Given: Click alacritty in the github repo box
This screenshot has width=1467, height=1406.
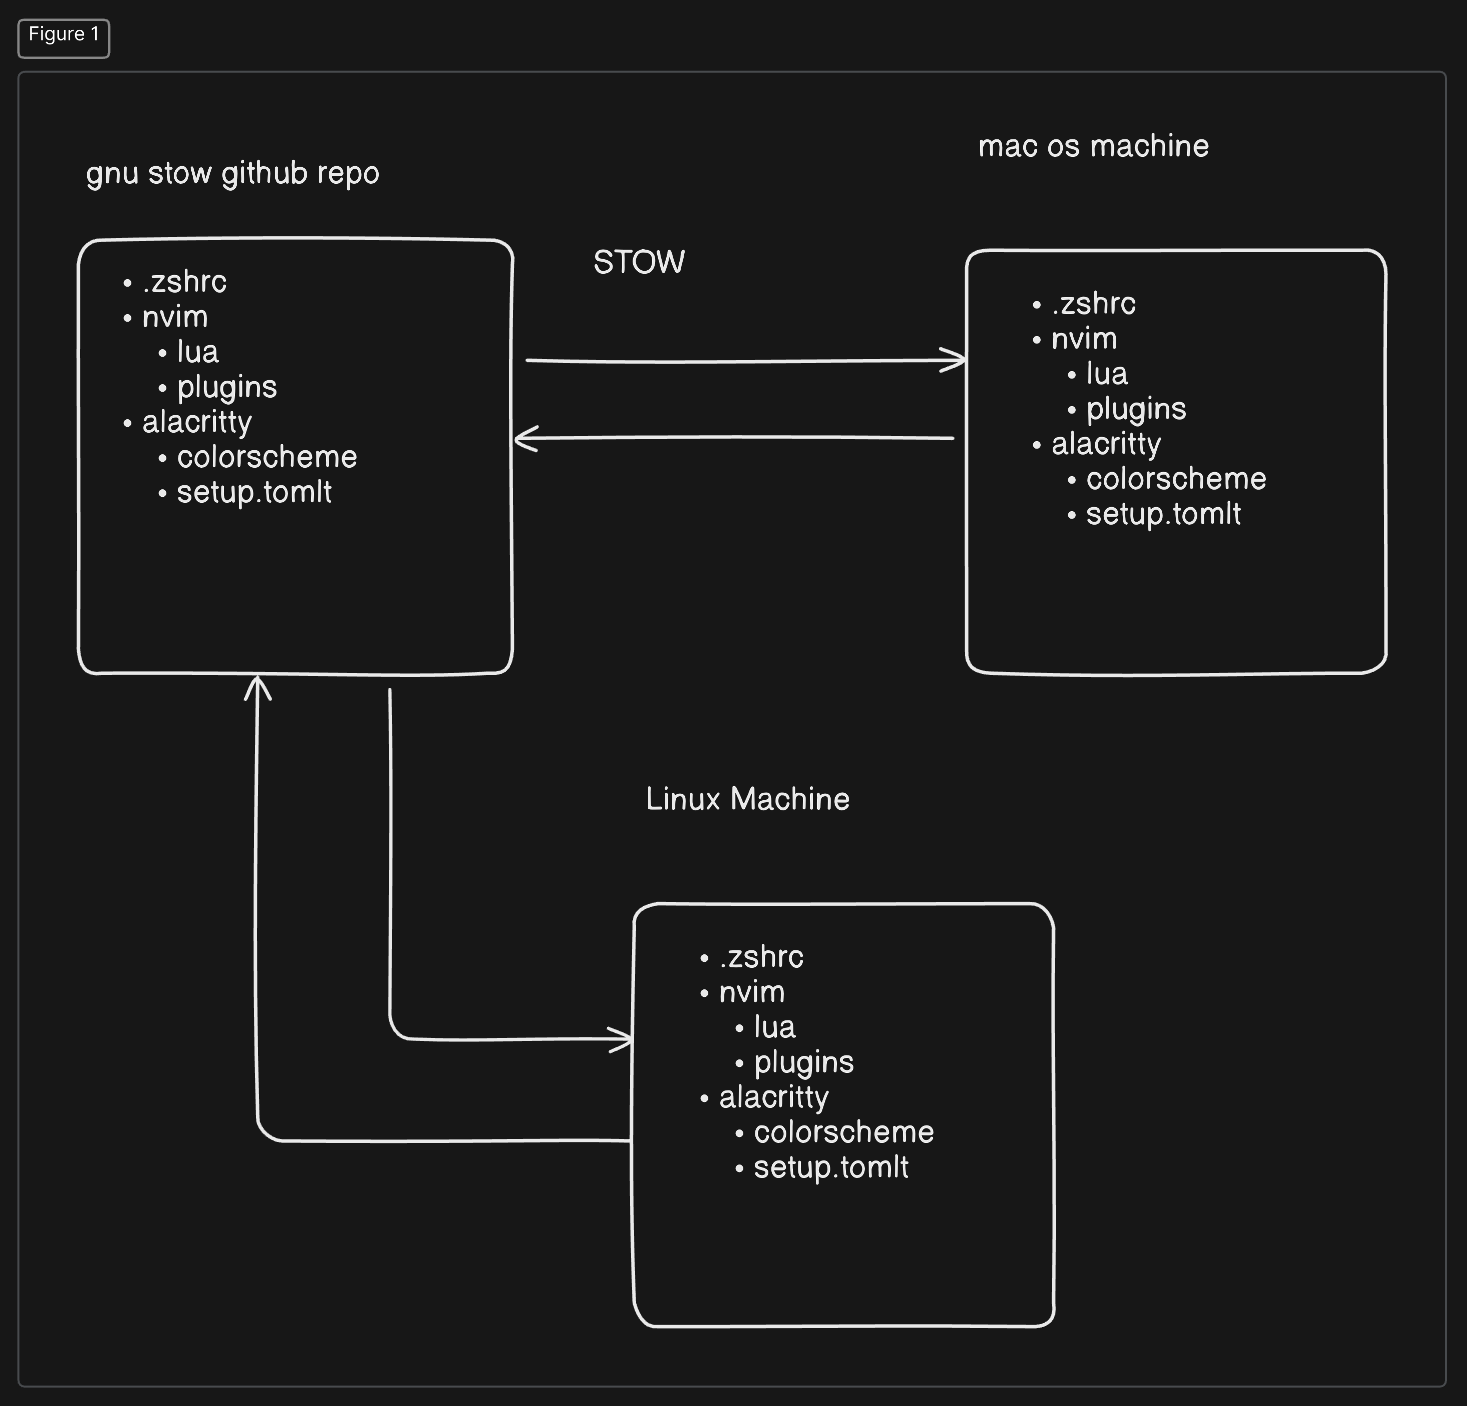Looking at the screenshot, I should click(197, 423).
